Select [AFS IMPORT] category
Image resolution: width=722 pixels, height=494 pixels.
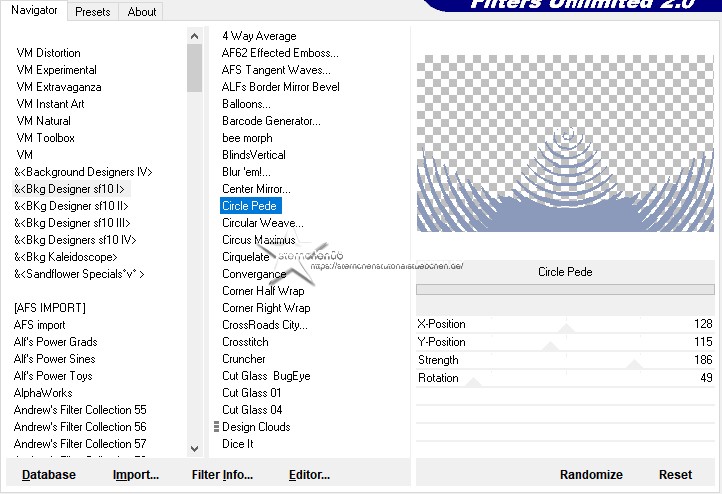pyautogui.click(x=50, y=308)
